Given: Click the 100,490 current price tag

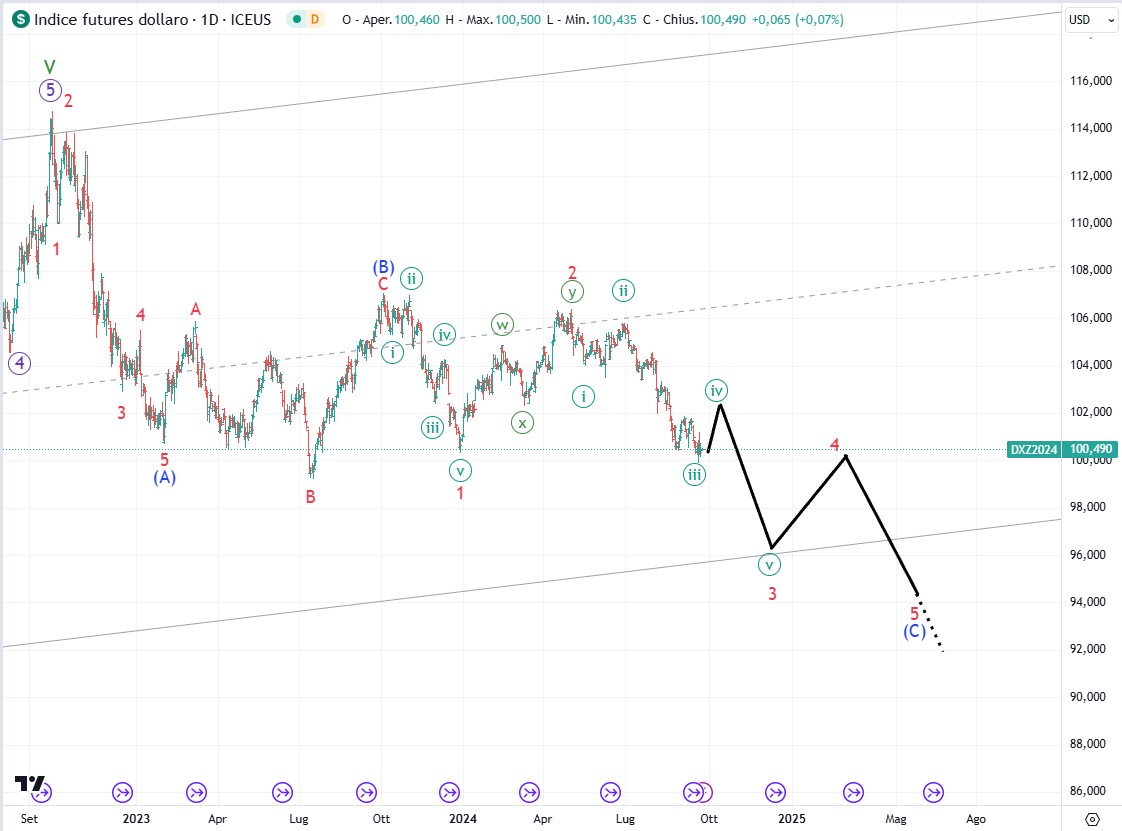Looking at the screenshot, I should click(x=1091, y=450).
